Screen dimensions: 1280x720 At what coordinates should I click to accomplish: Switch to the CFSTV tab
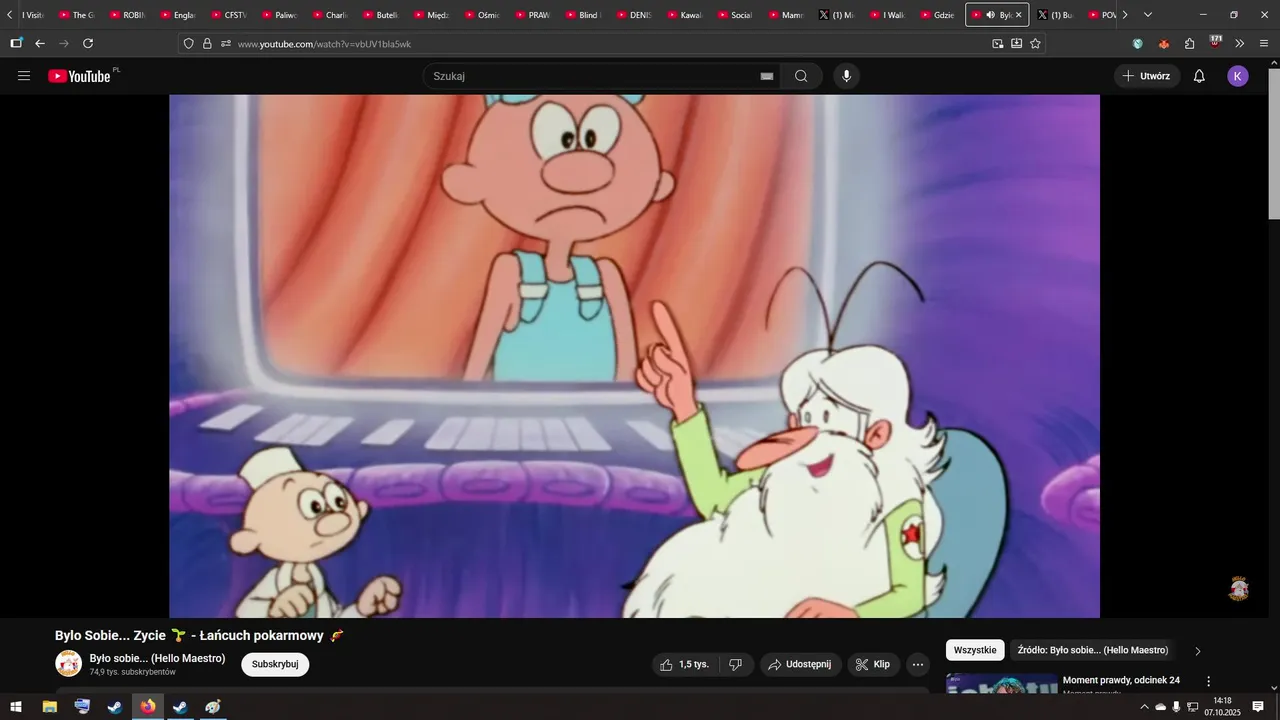tap(229, 15)
